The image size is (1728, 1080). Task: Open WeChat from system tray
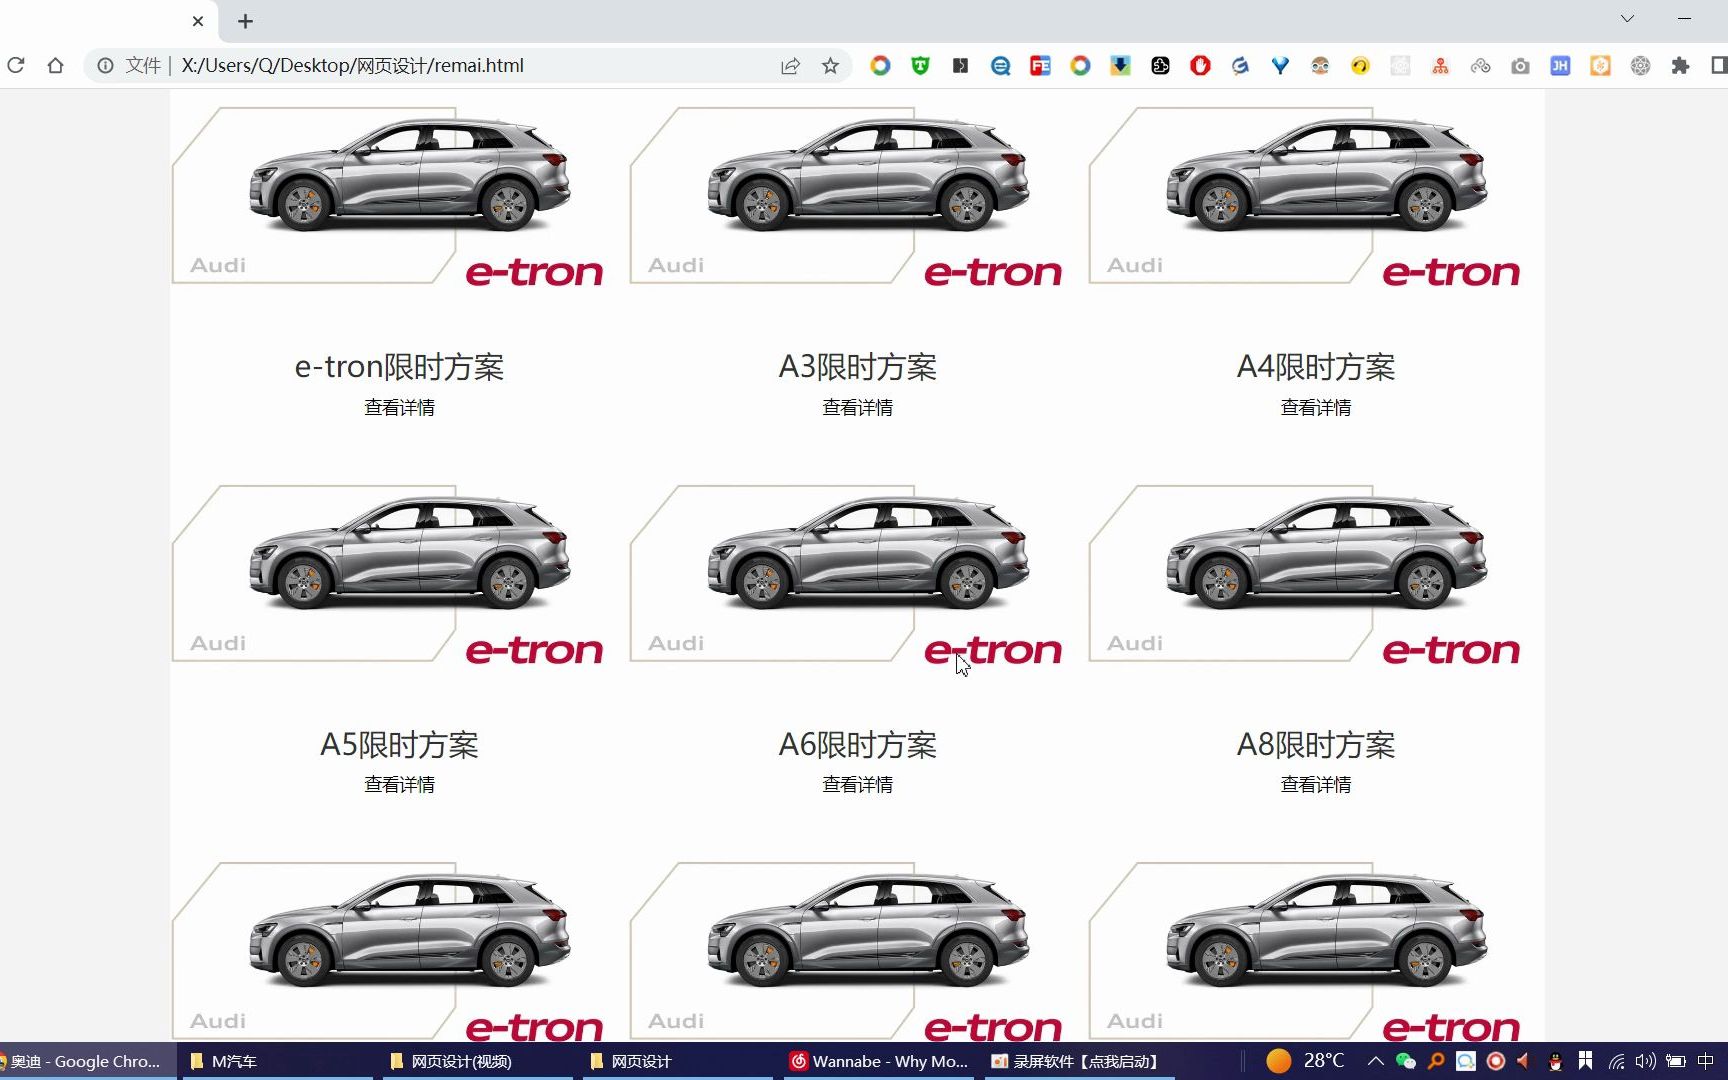(1406, 1061)
